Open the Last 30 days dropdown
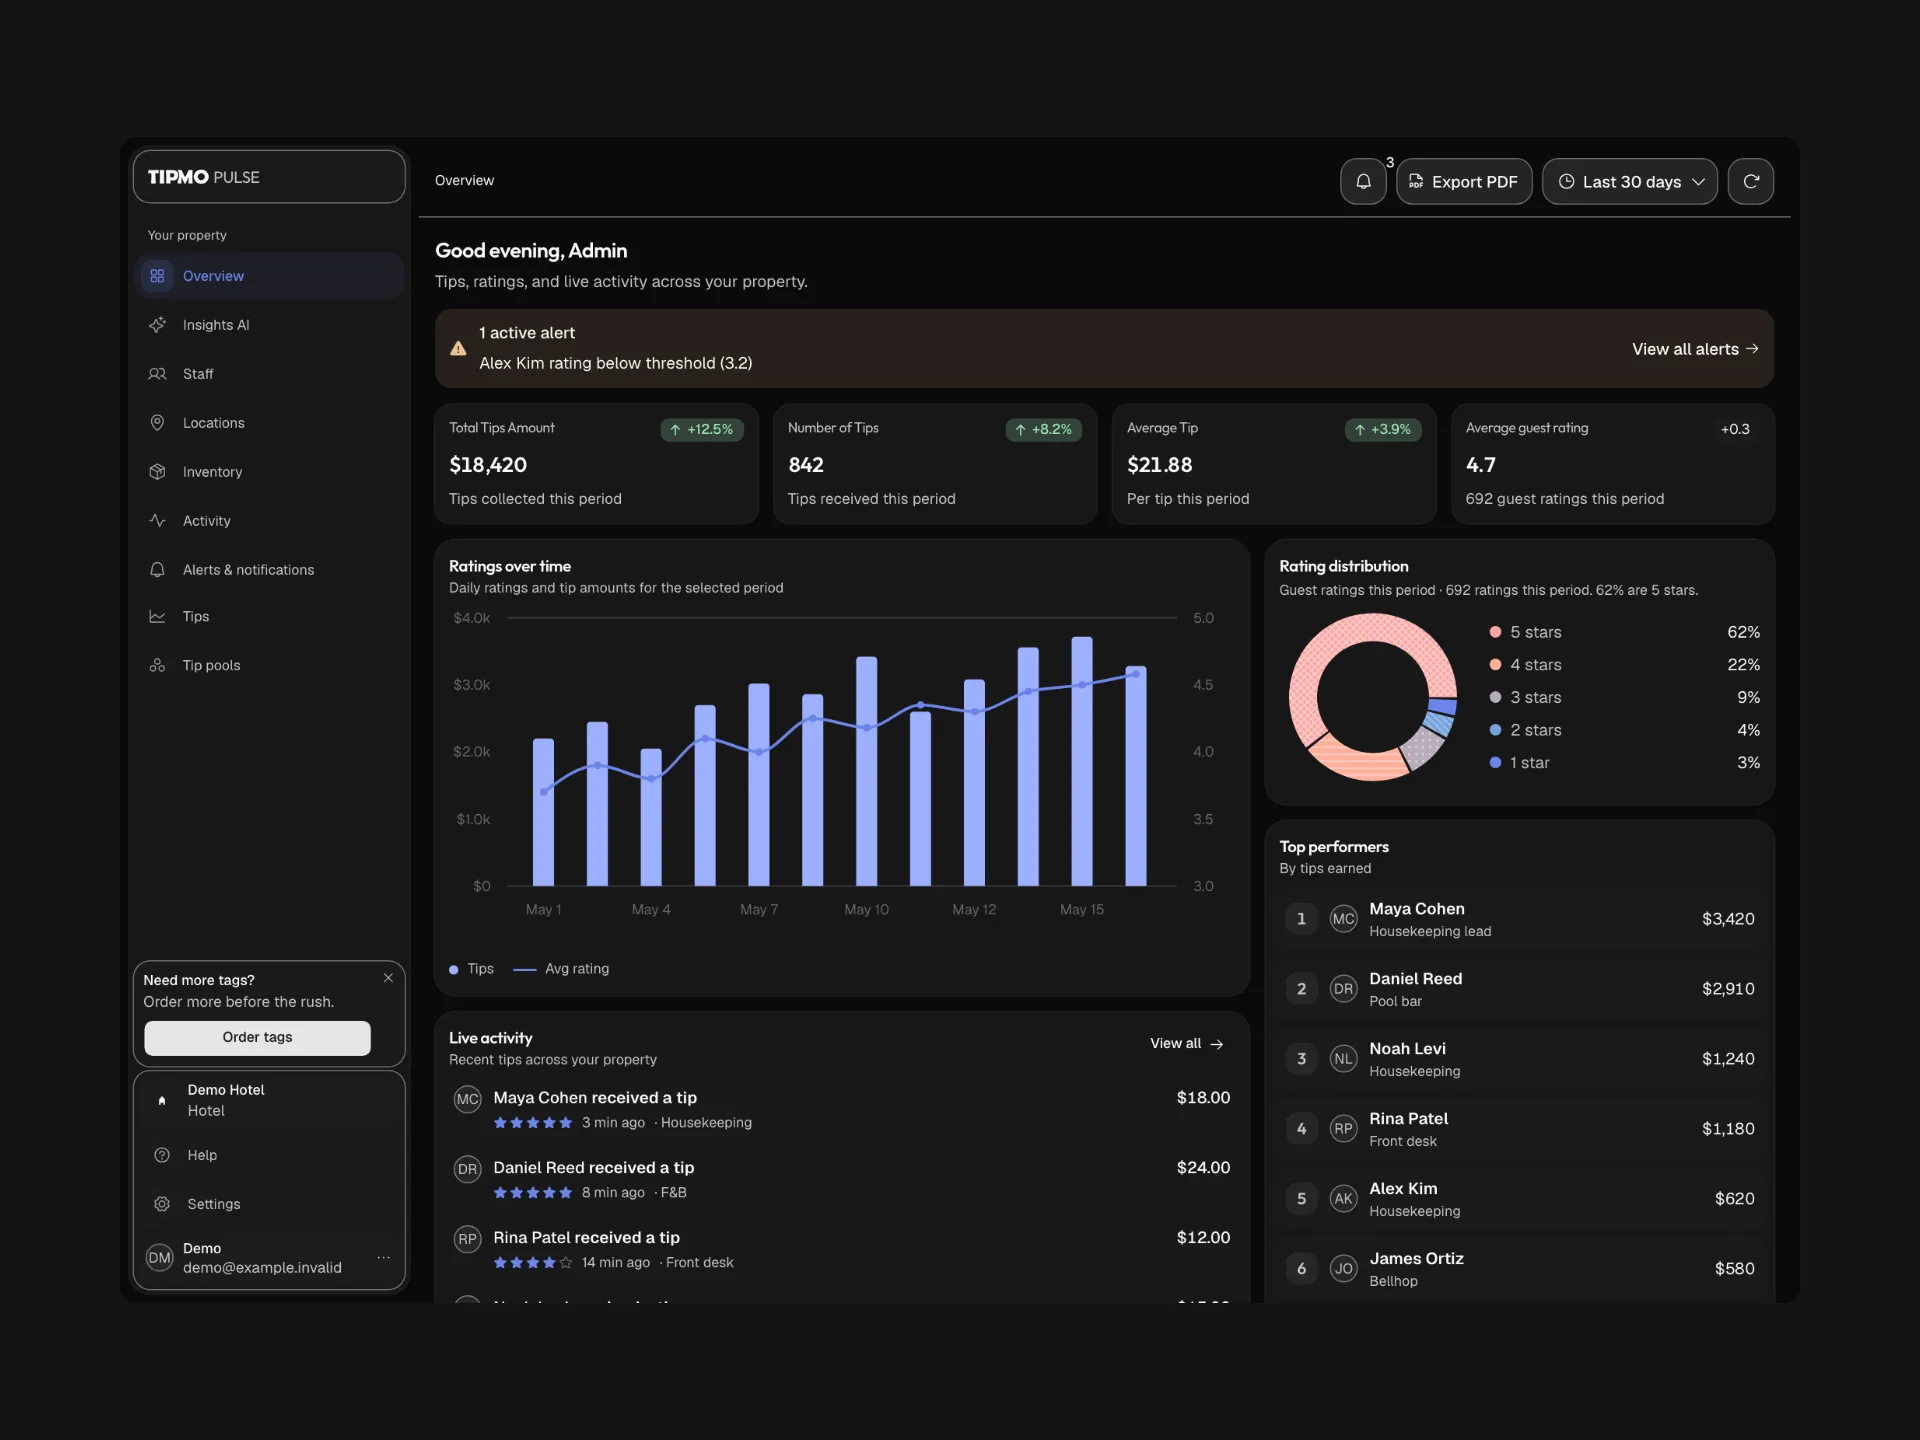Screen dimensions: 1920x1440 [1630, 181]
